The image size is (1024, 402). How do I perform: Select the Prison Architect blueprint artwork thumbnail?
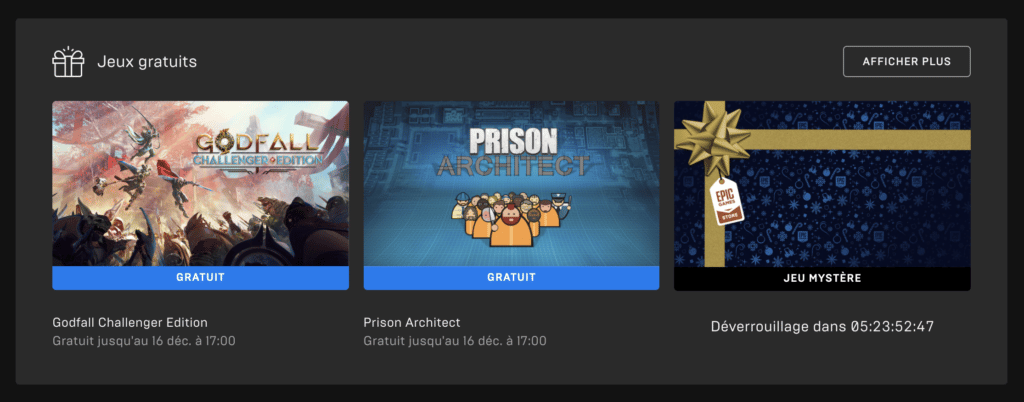pyautogui.click(x=511, y=183)
